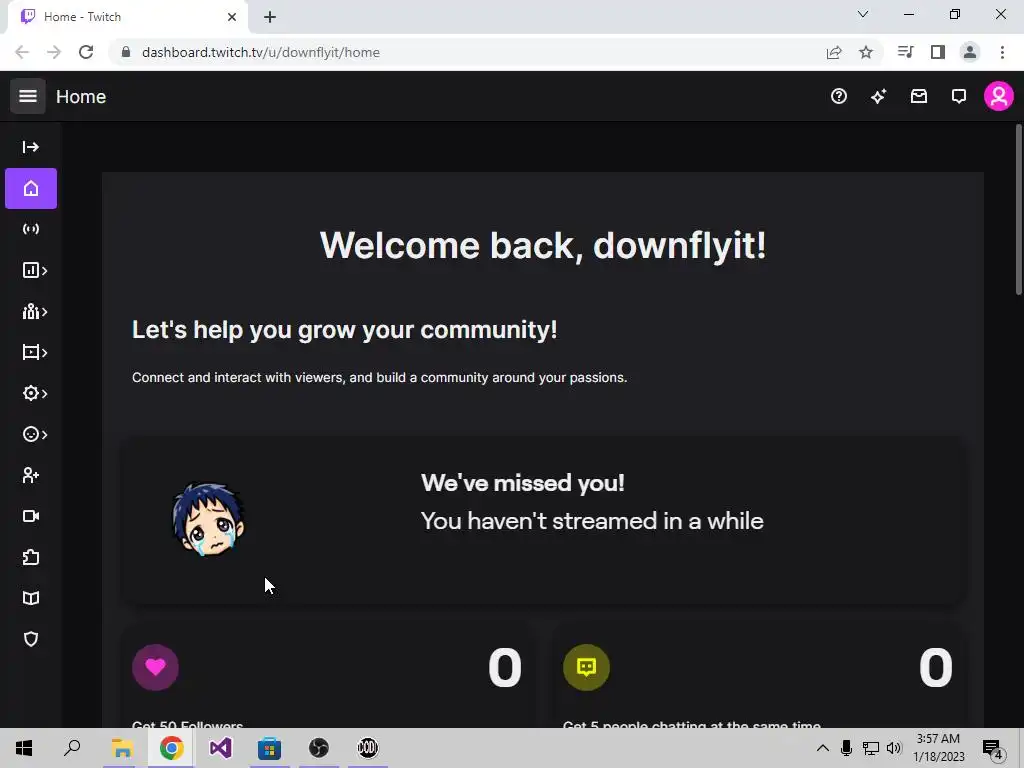Click the browser address bar URL
The image size is (1024, 768).
click(x=261, y=52)
